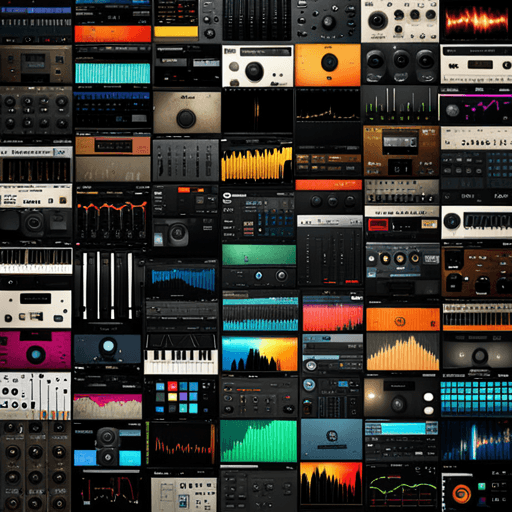The image size is (512, 512).
Task: Click the four white vertical faders panel
Action: click(x=107, y=286)
